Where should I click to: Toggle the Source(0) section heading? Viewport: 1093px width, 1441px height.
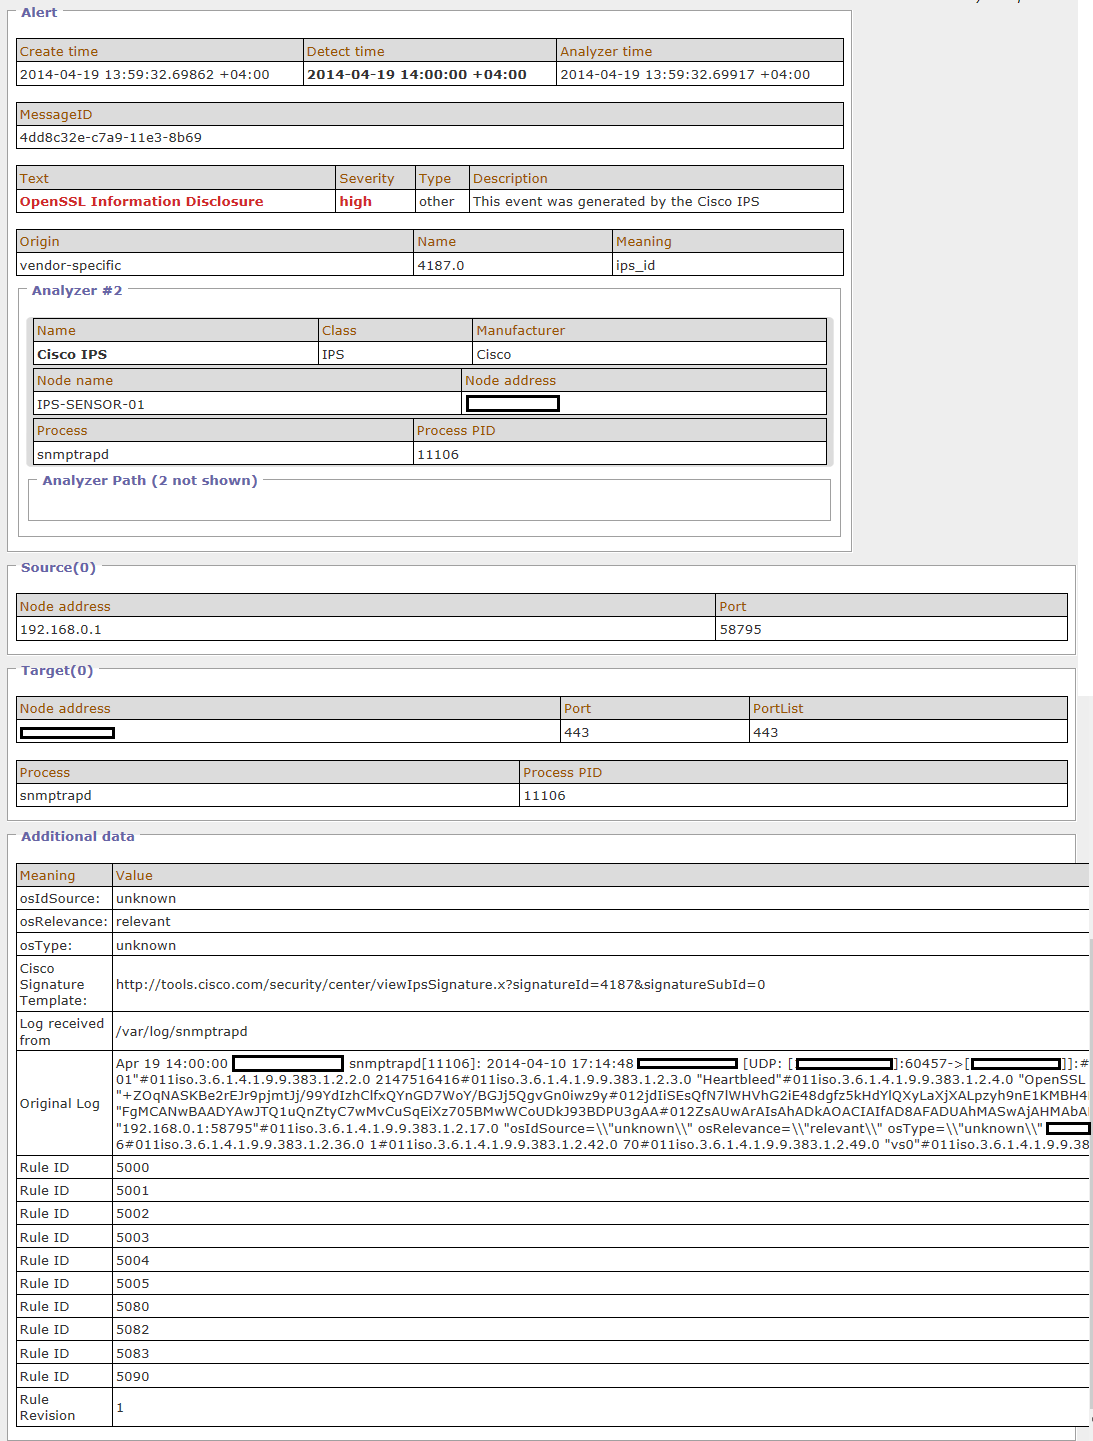point(58,568)
